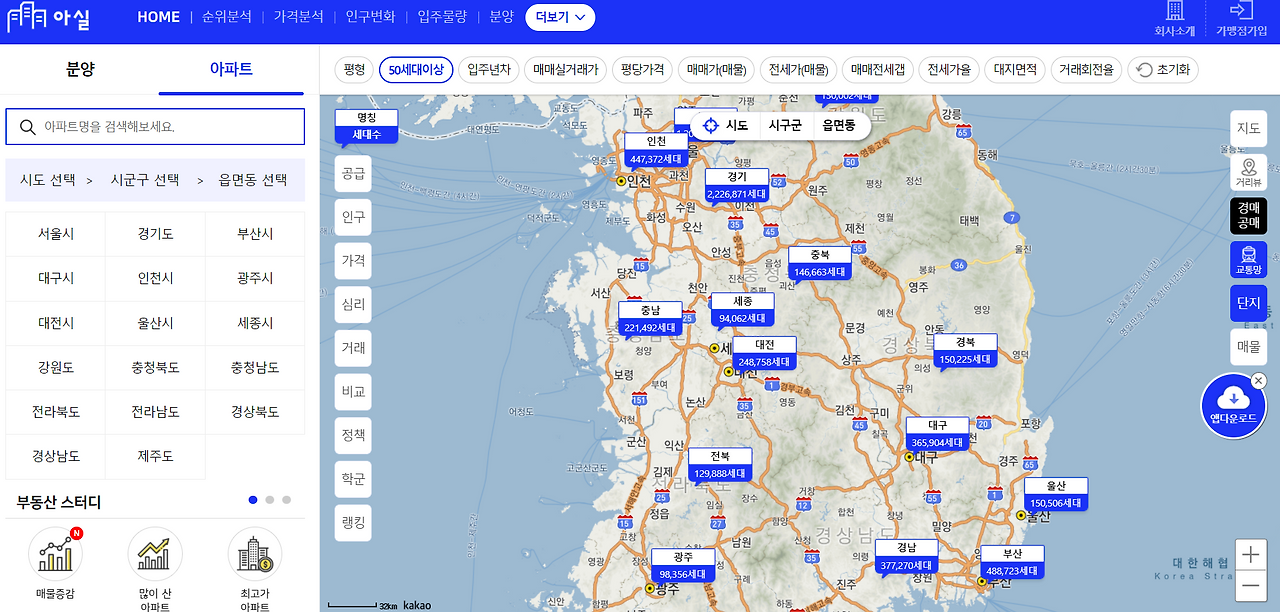This screenshot has width=1280, height=612.
Task: Toggle the 50세대이상 filter
Action: pos(416,70)
